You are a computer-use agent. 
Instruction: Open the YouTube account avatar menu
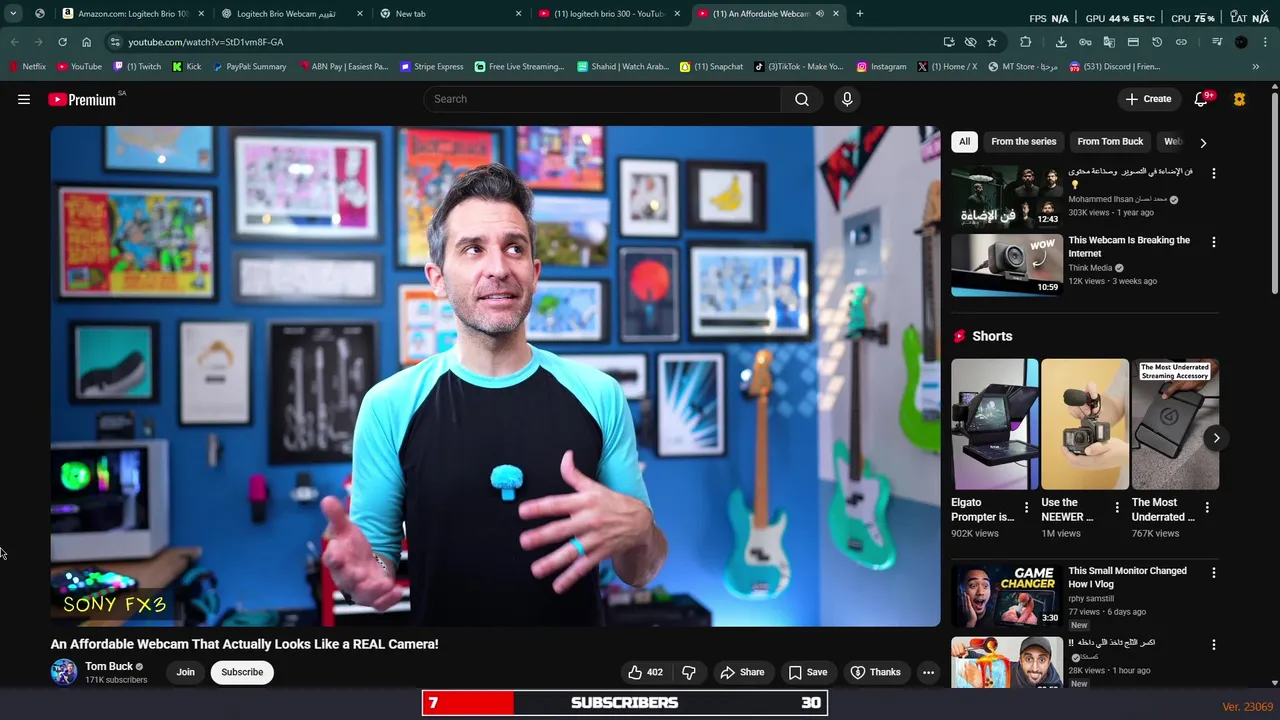click(x=1239, y=99)
